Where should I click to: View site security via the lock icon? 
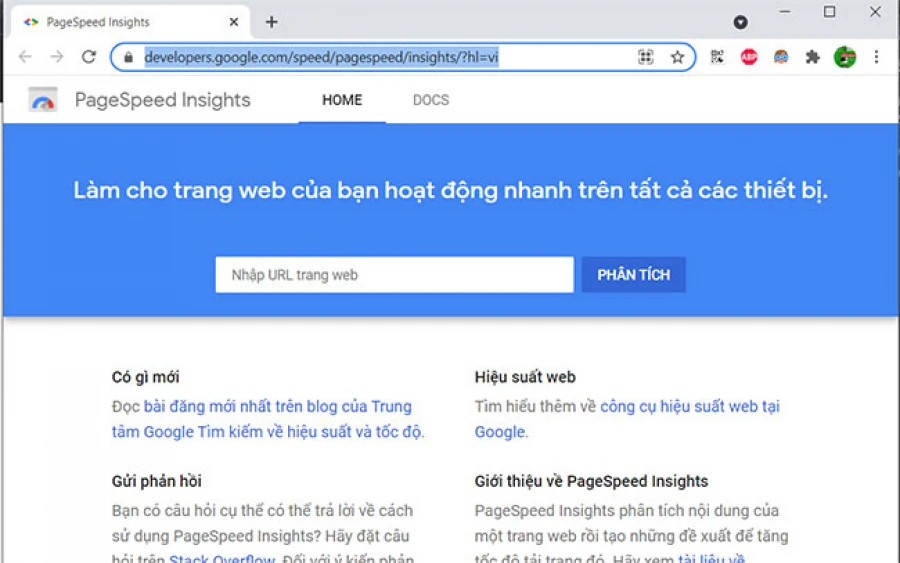click(x=129, y=57)
